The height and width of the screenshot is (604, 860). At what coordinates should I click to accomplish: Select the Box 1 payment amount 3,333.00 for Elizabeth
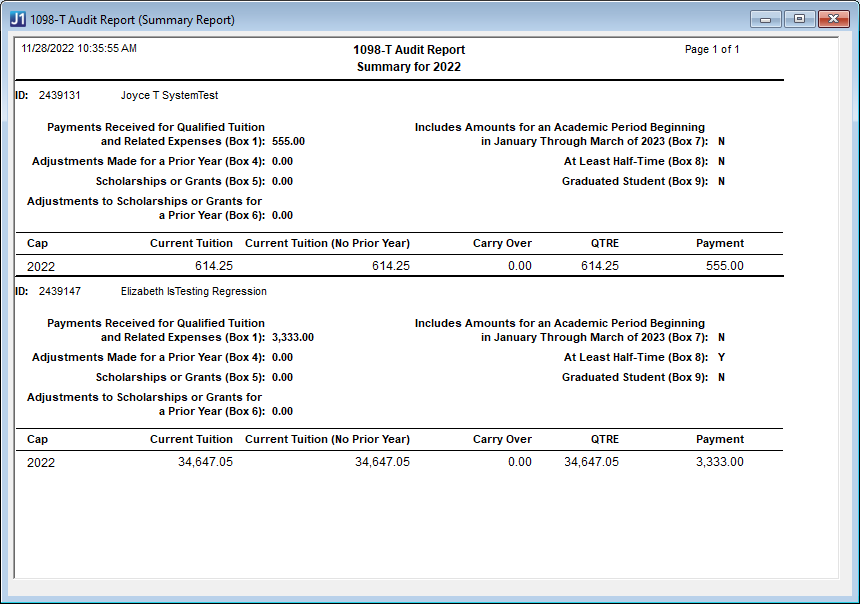click(293, 337)
